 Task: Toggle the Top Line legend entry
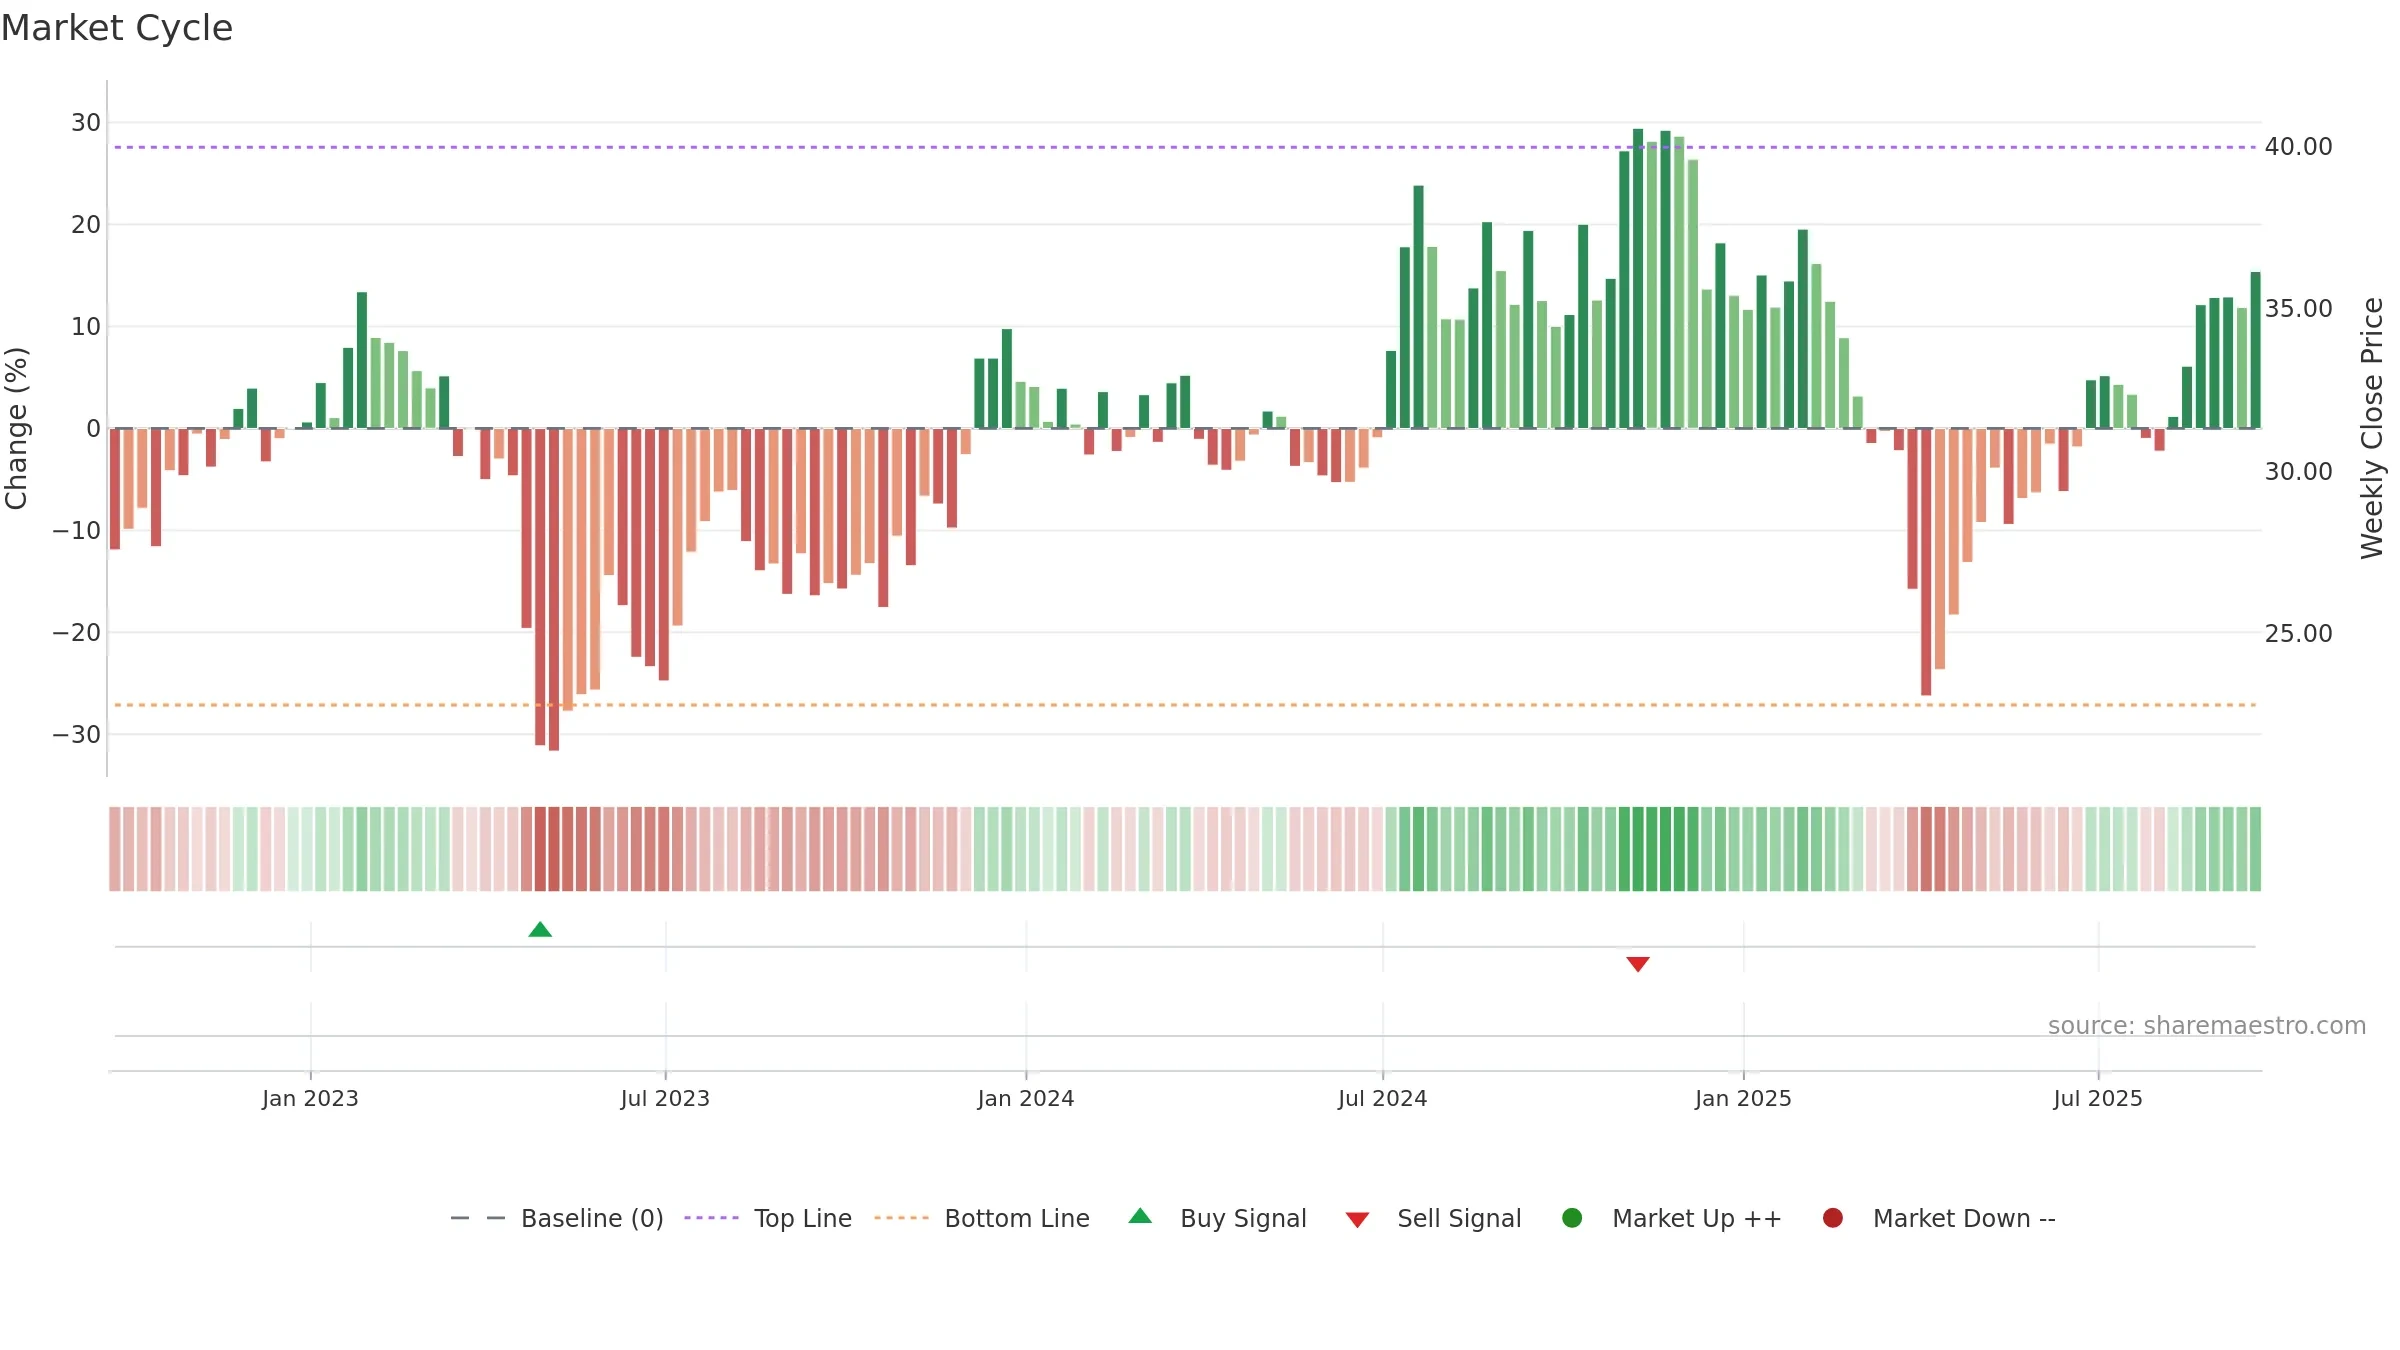point(768,1219)
